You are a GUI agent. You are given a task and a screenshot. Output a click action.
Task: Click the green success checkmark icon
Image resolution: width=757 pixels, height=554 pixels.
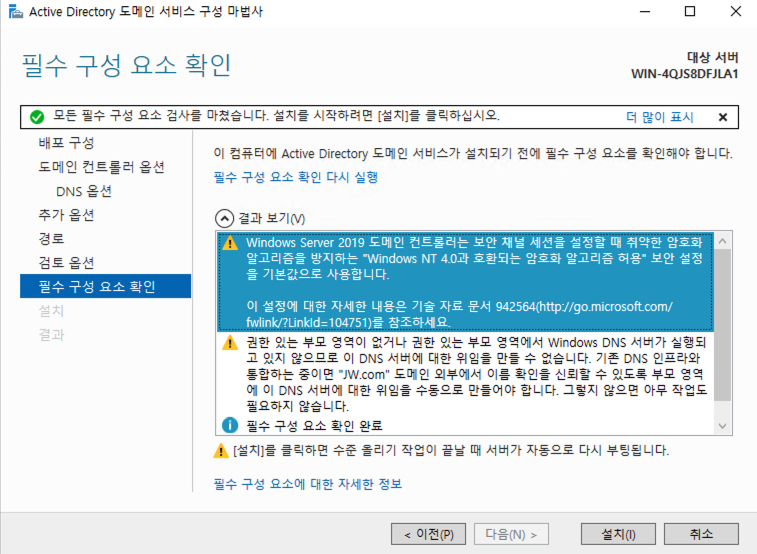[x=37, y=117]
